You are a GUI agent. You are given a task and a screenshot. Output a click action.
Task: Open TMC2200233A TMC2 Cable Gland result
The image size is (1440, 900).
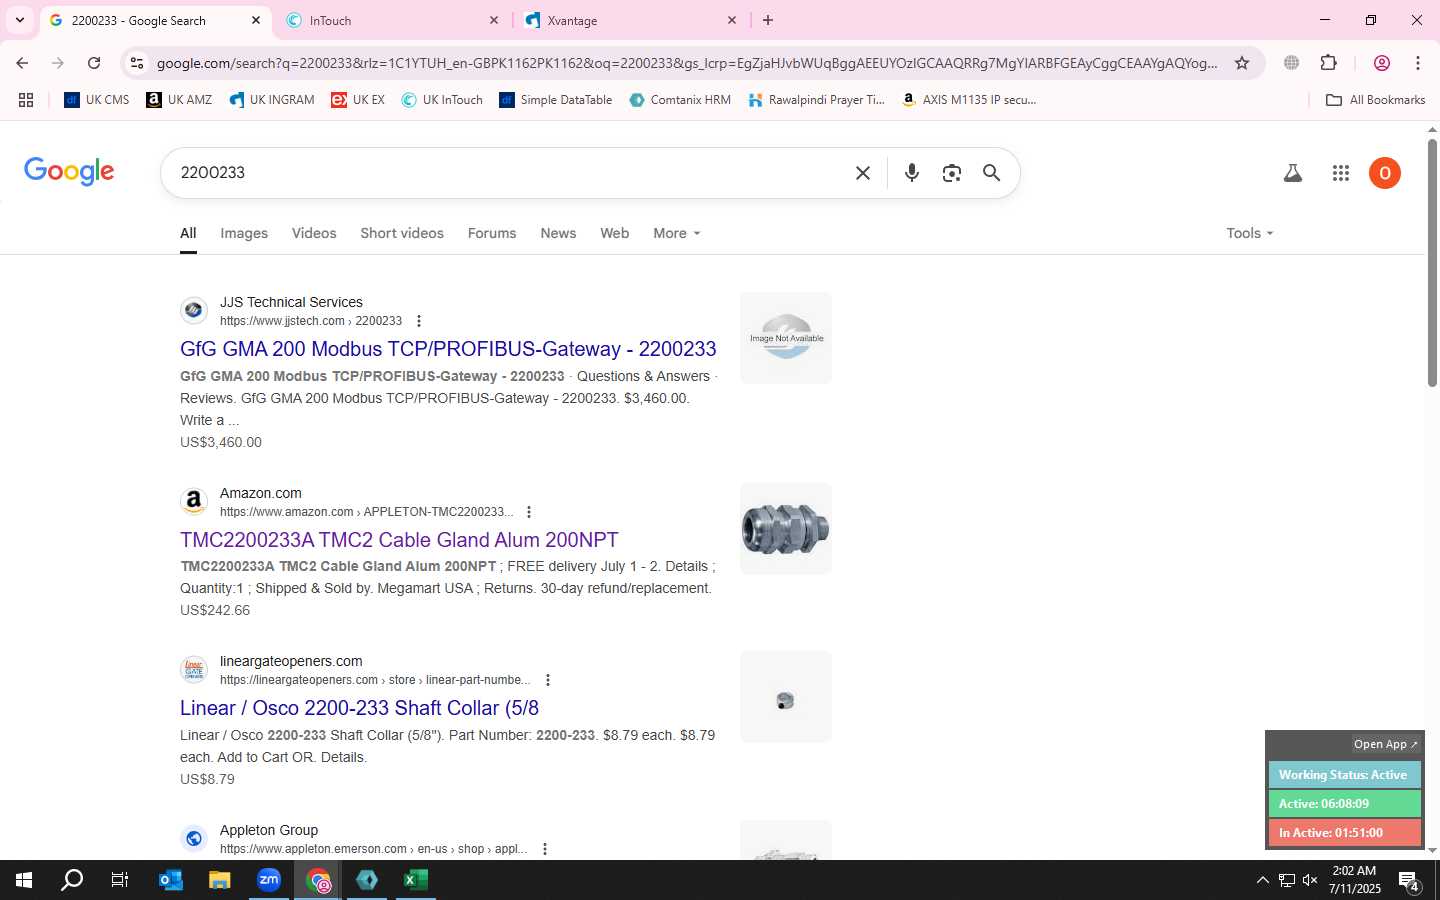(399, 540)
